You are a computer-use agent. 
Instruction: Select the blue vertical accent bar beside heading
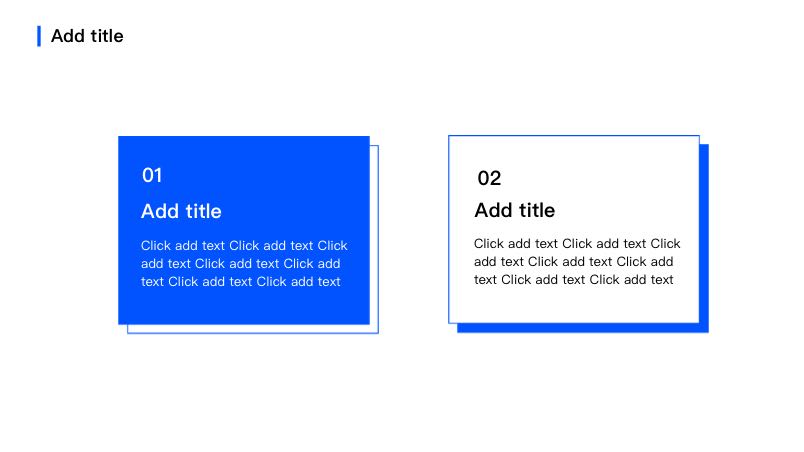pos(39,36)
